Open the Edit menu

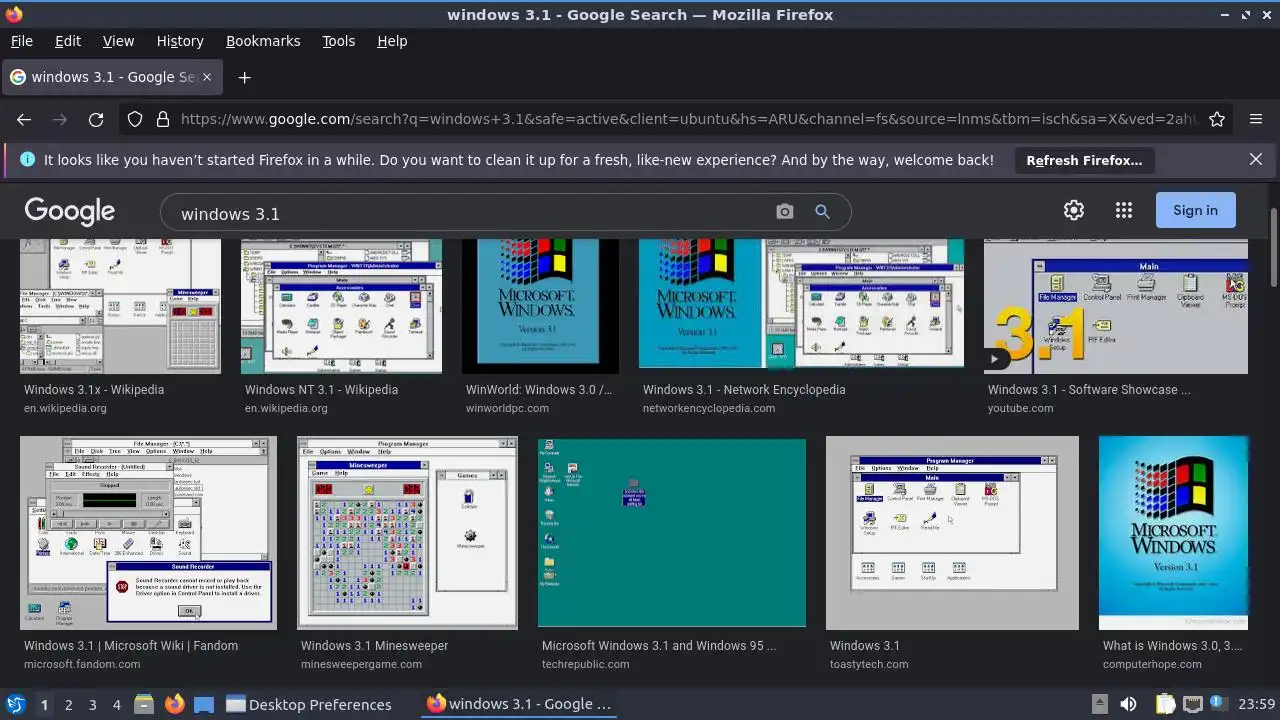(68, 41)
